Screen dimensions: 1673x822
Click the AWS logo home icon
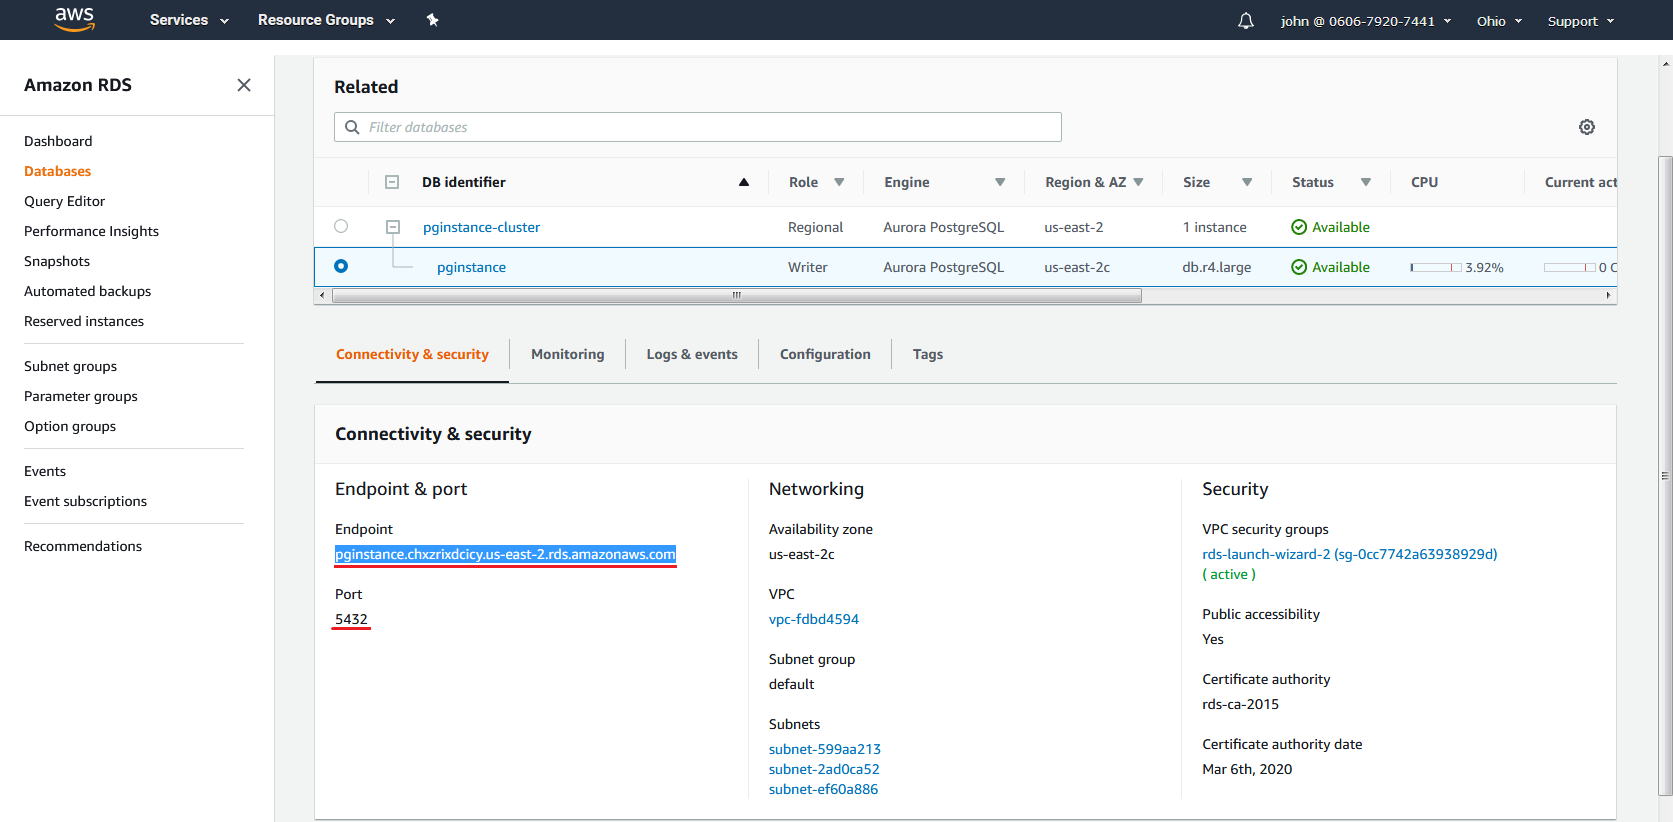(75, 19)
